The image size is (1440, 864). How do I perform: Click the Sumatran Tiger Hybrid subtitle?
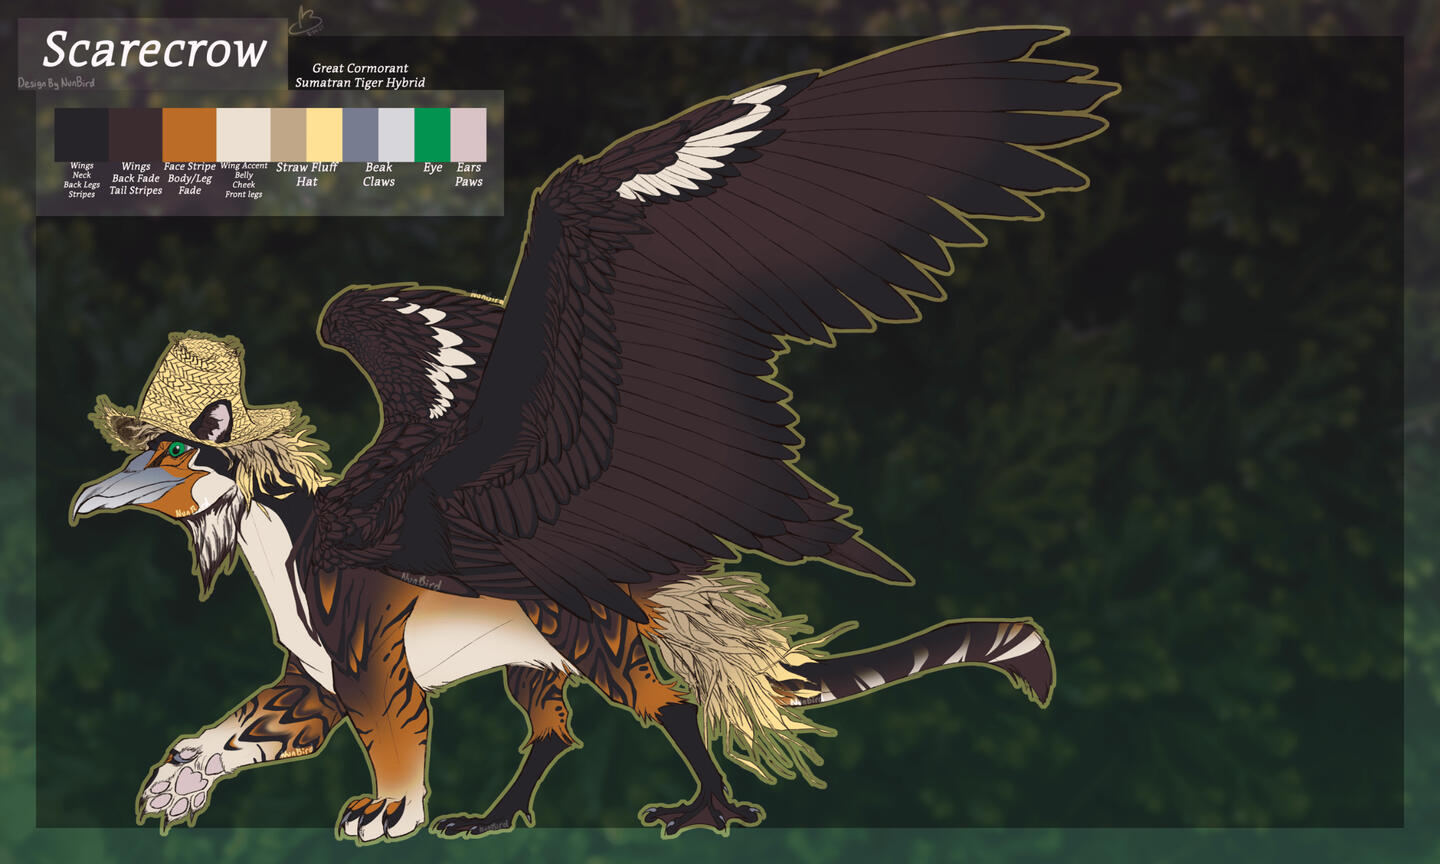(360, 83)
